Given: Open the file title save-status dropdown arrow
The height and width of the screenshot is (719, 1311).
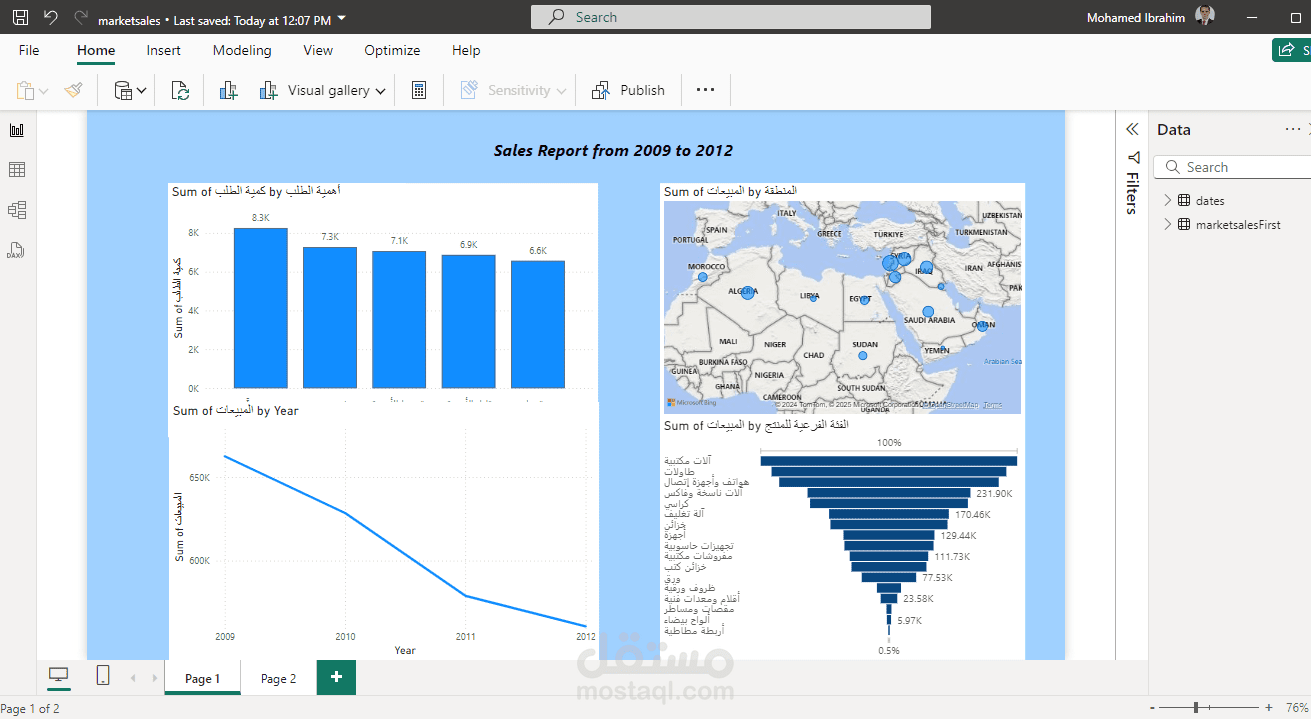Looking at the screenshot, I should [x=342, y=19].
